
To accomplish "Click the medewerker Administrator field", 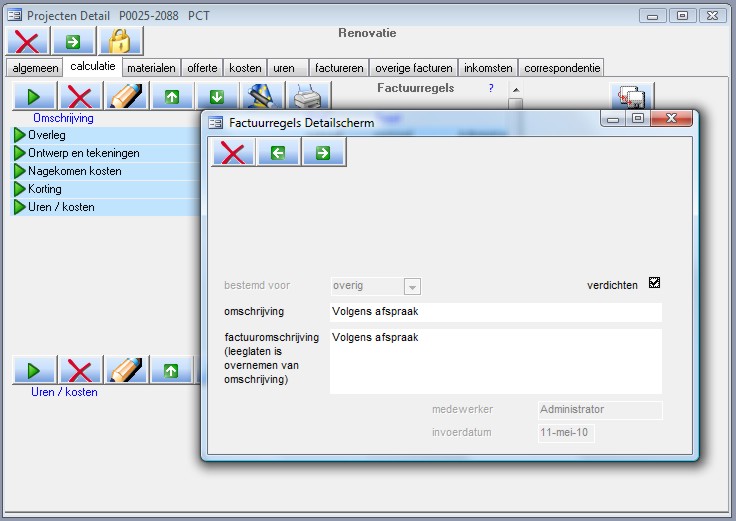I will [x=600, y=410].
